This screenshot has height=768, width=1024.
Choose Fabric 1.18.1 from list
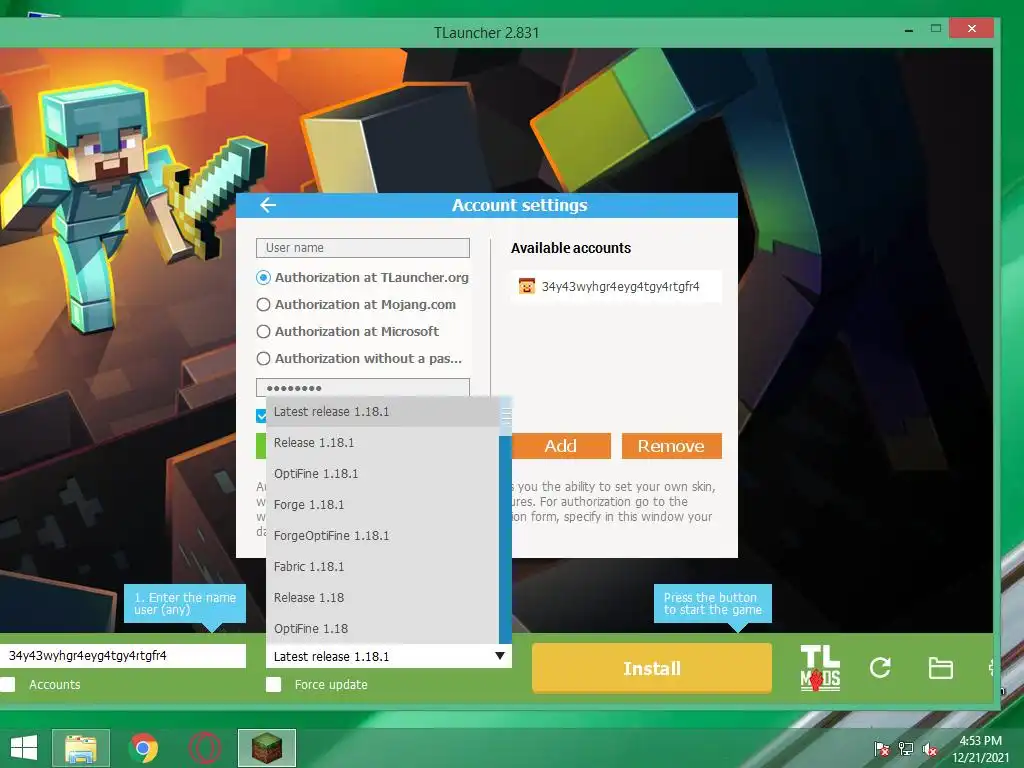point(383,567)
